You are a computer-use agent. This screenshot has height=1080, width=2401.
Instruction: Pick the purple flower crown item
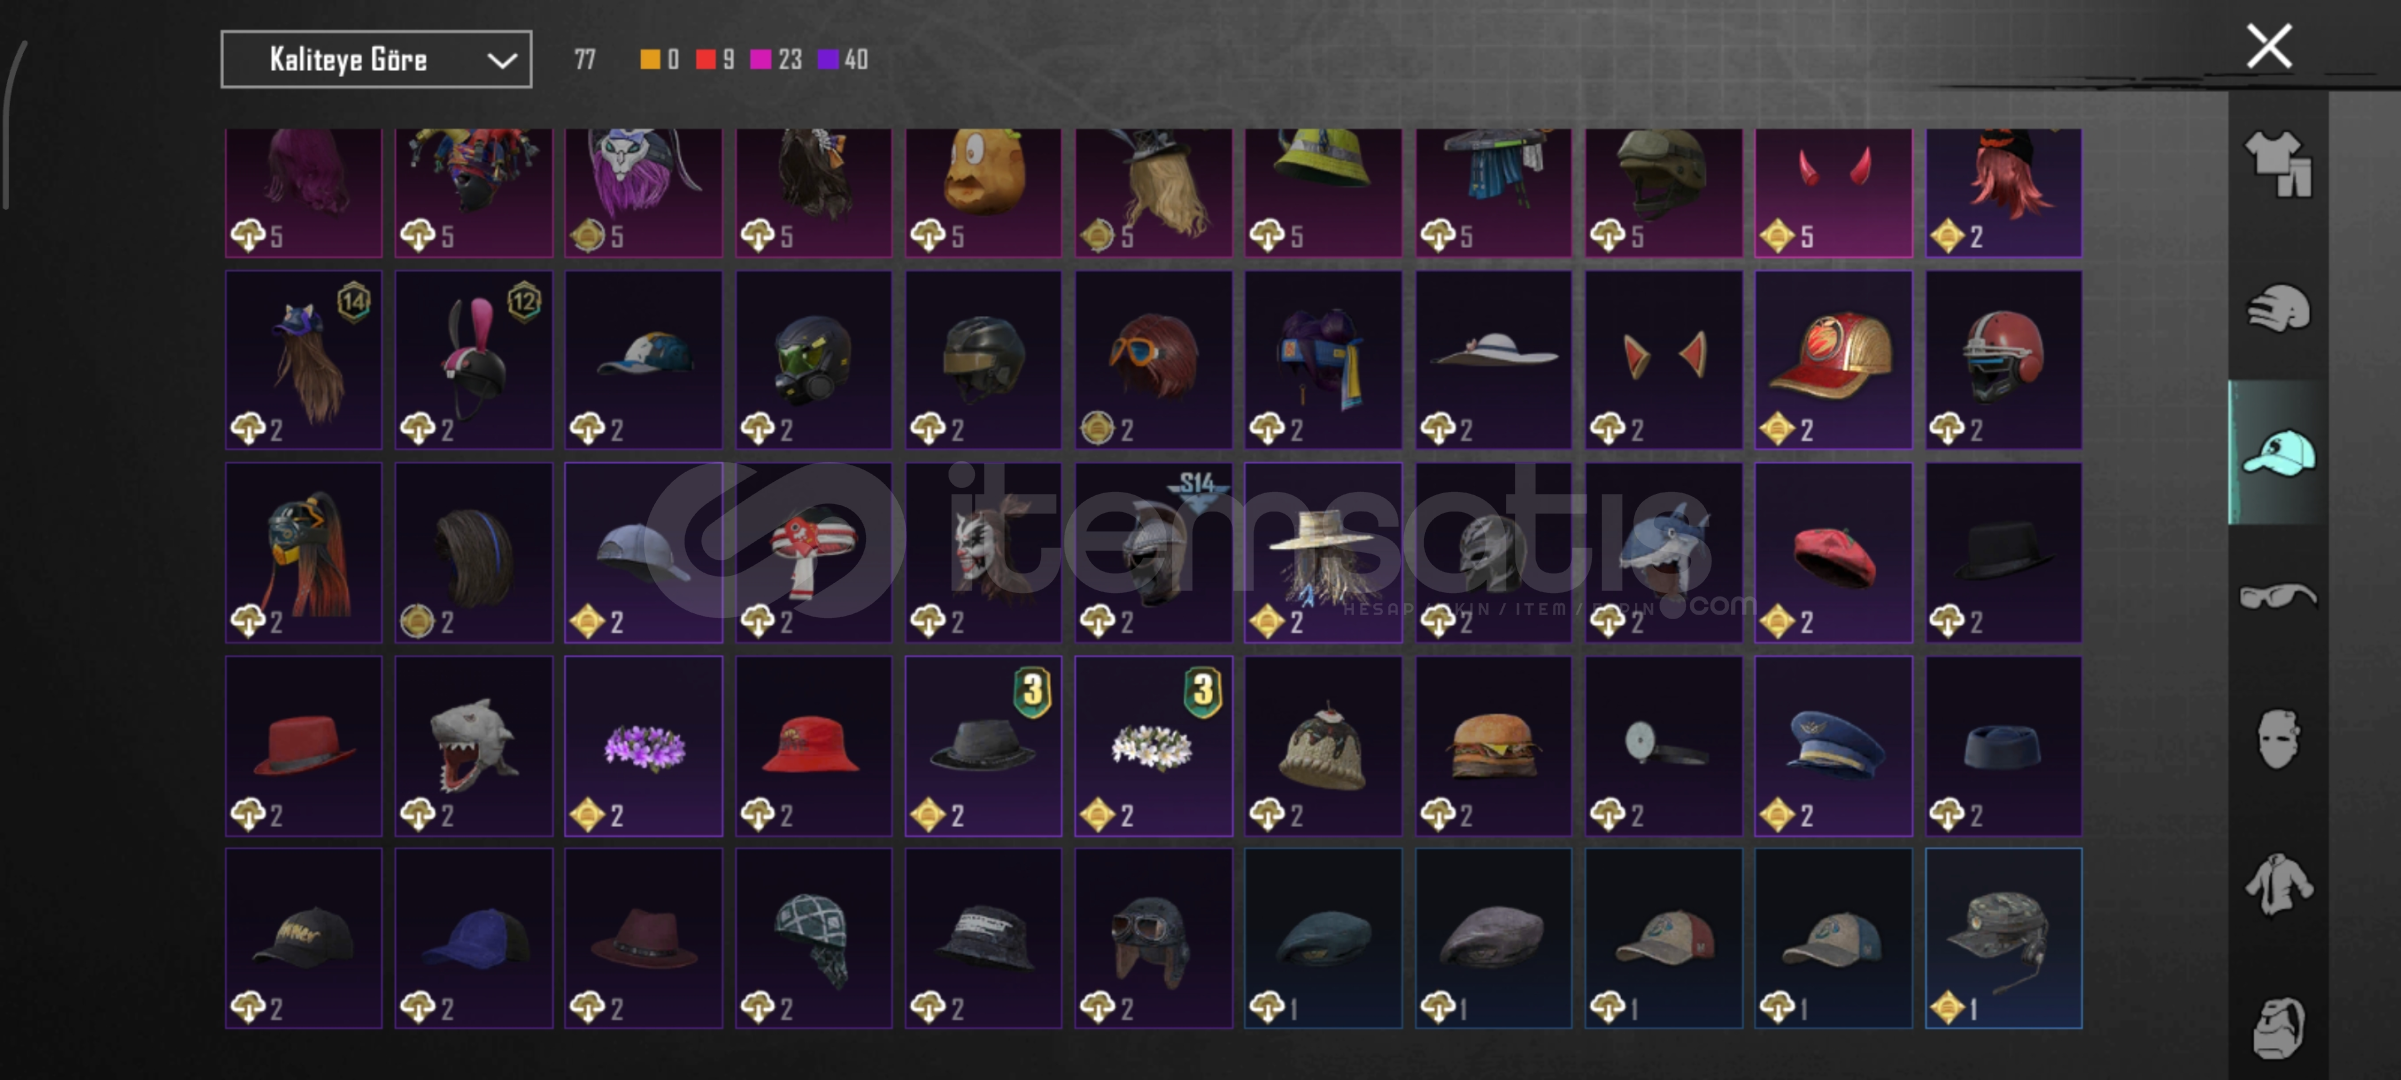click(x=643, y=746)
